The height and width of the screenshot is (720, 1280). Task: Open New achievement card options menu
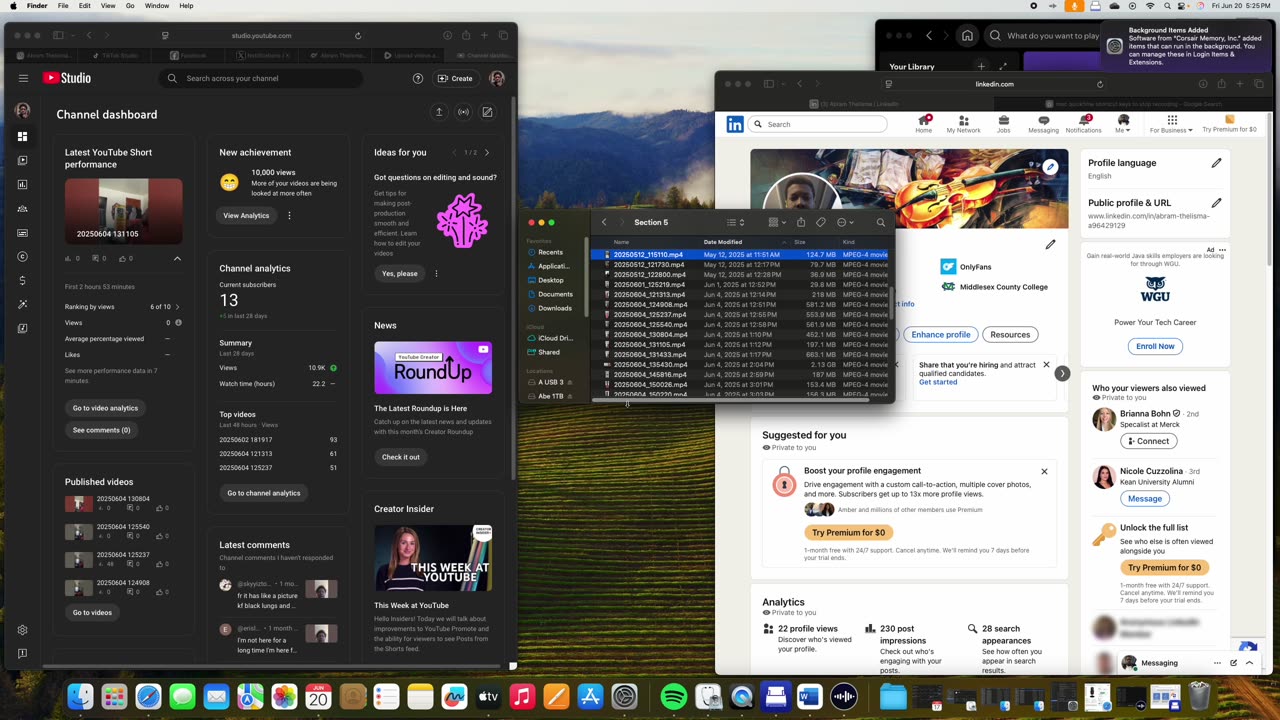pyautogui.click(x=289, y=216)
